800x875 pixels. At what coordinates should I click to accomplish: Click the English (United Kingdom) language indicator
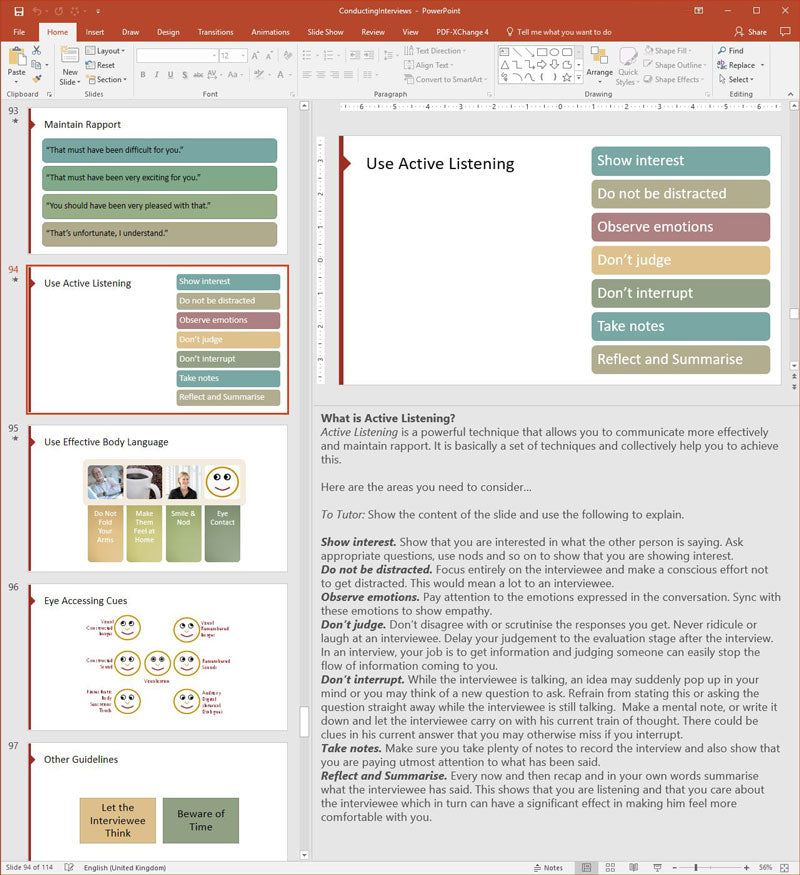coord(125,868)
